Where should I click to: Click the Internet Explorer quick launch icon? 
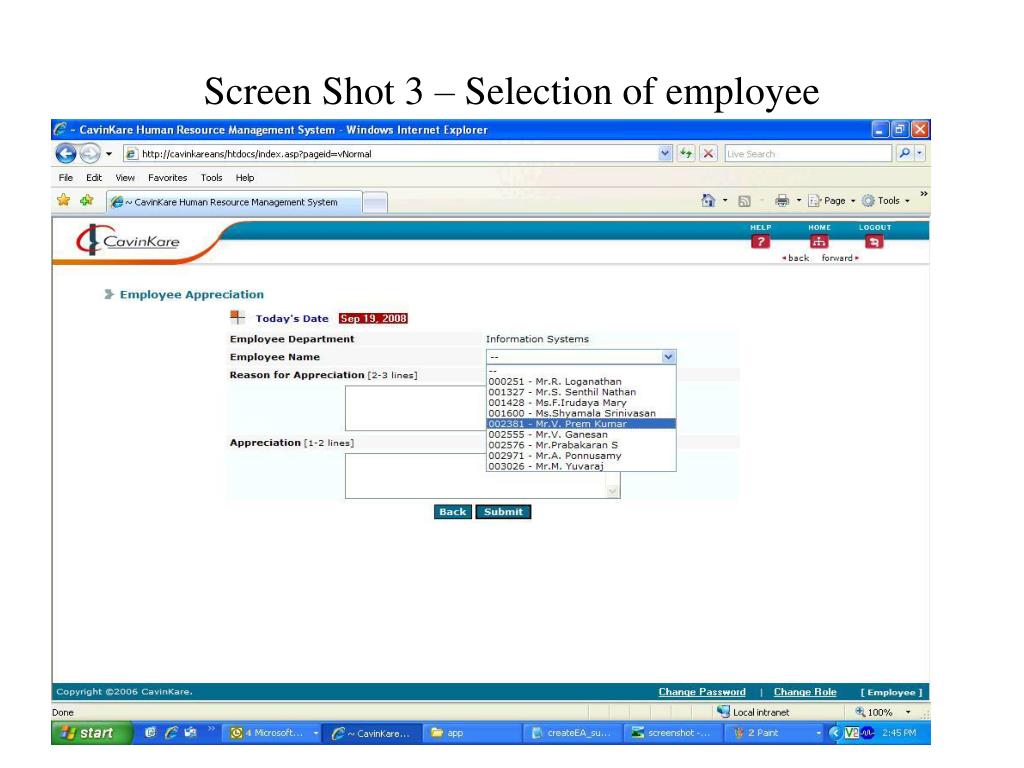tap(170, 733)
